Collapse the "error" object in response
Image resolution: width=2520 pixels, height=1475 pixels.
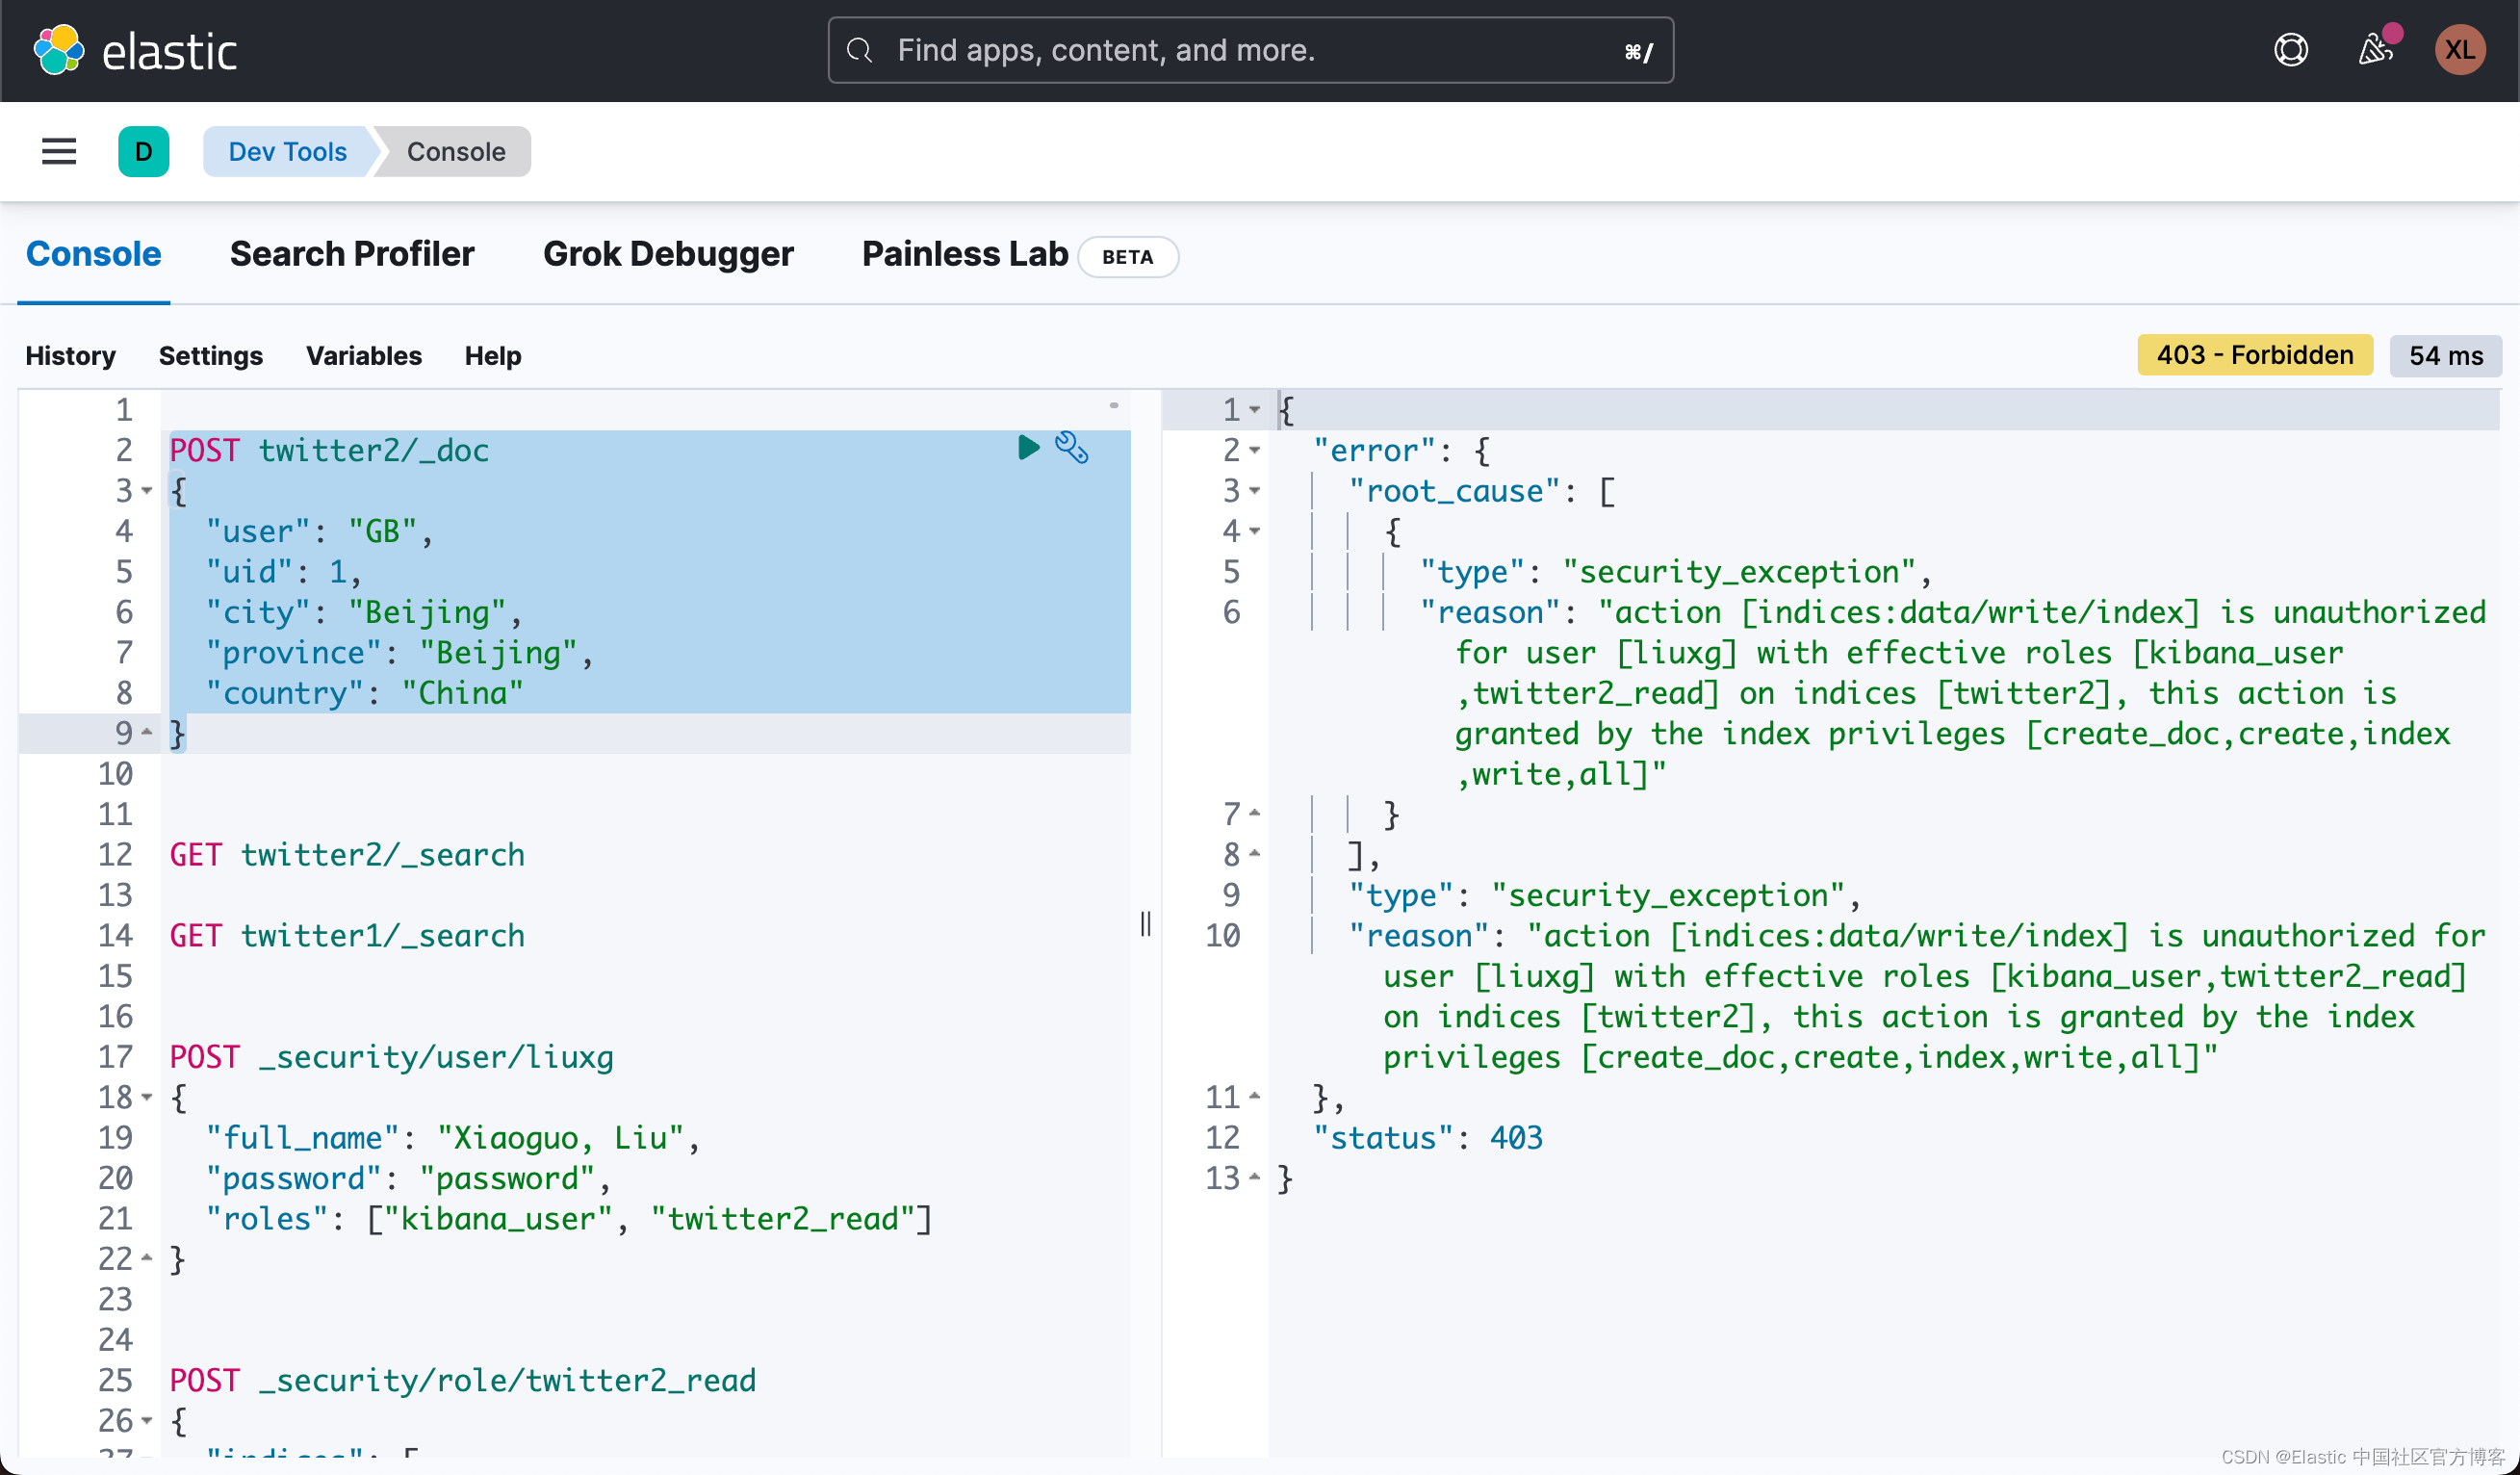point(1254,450)
